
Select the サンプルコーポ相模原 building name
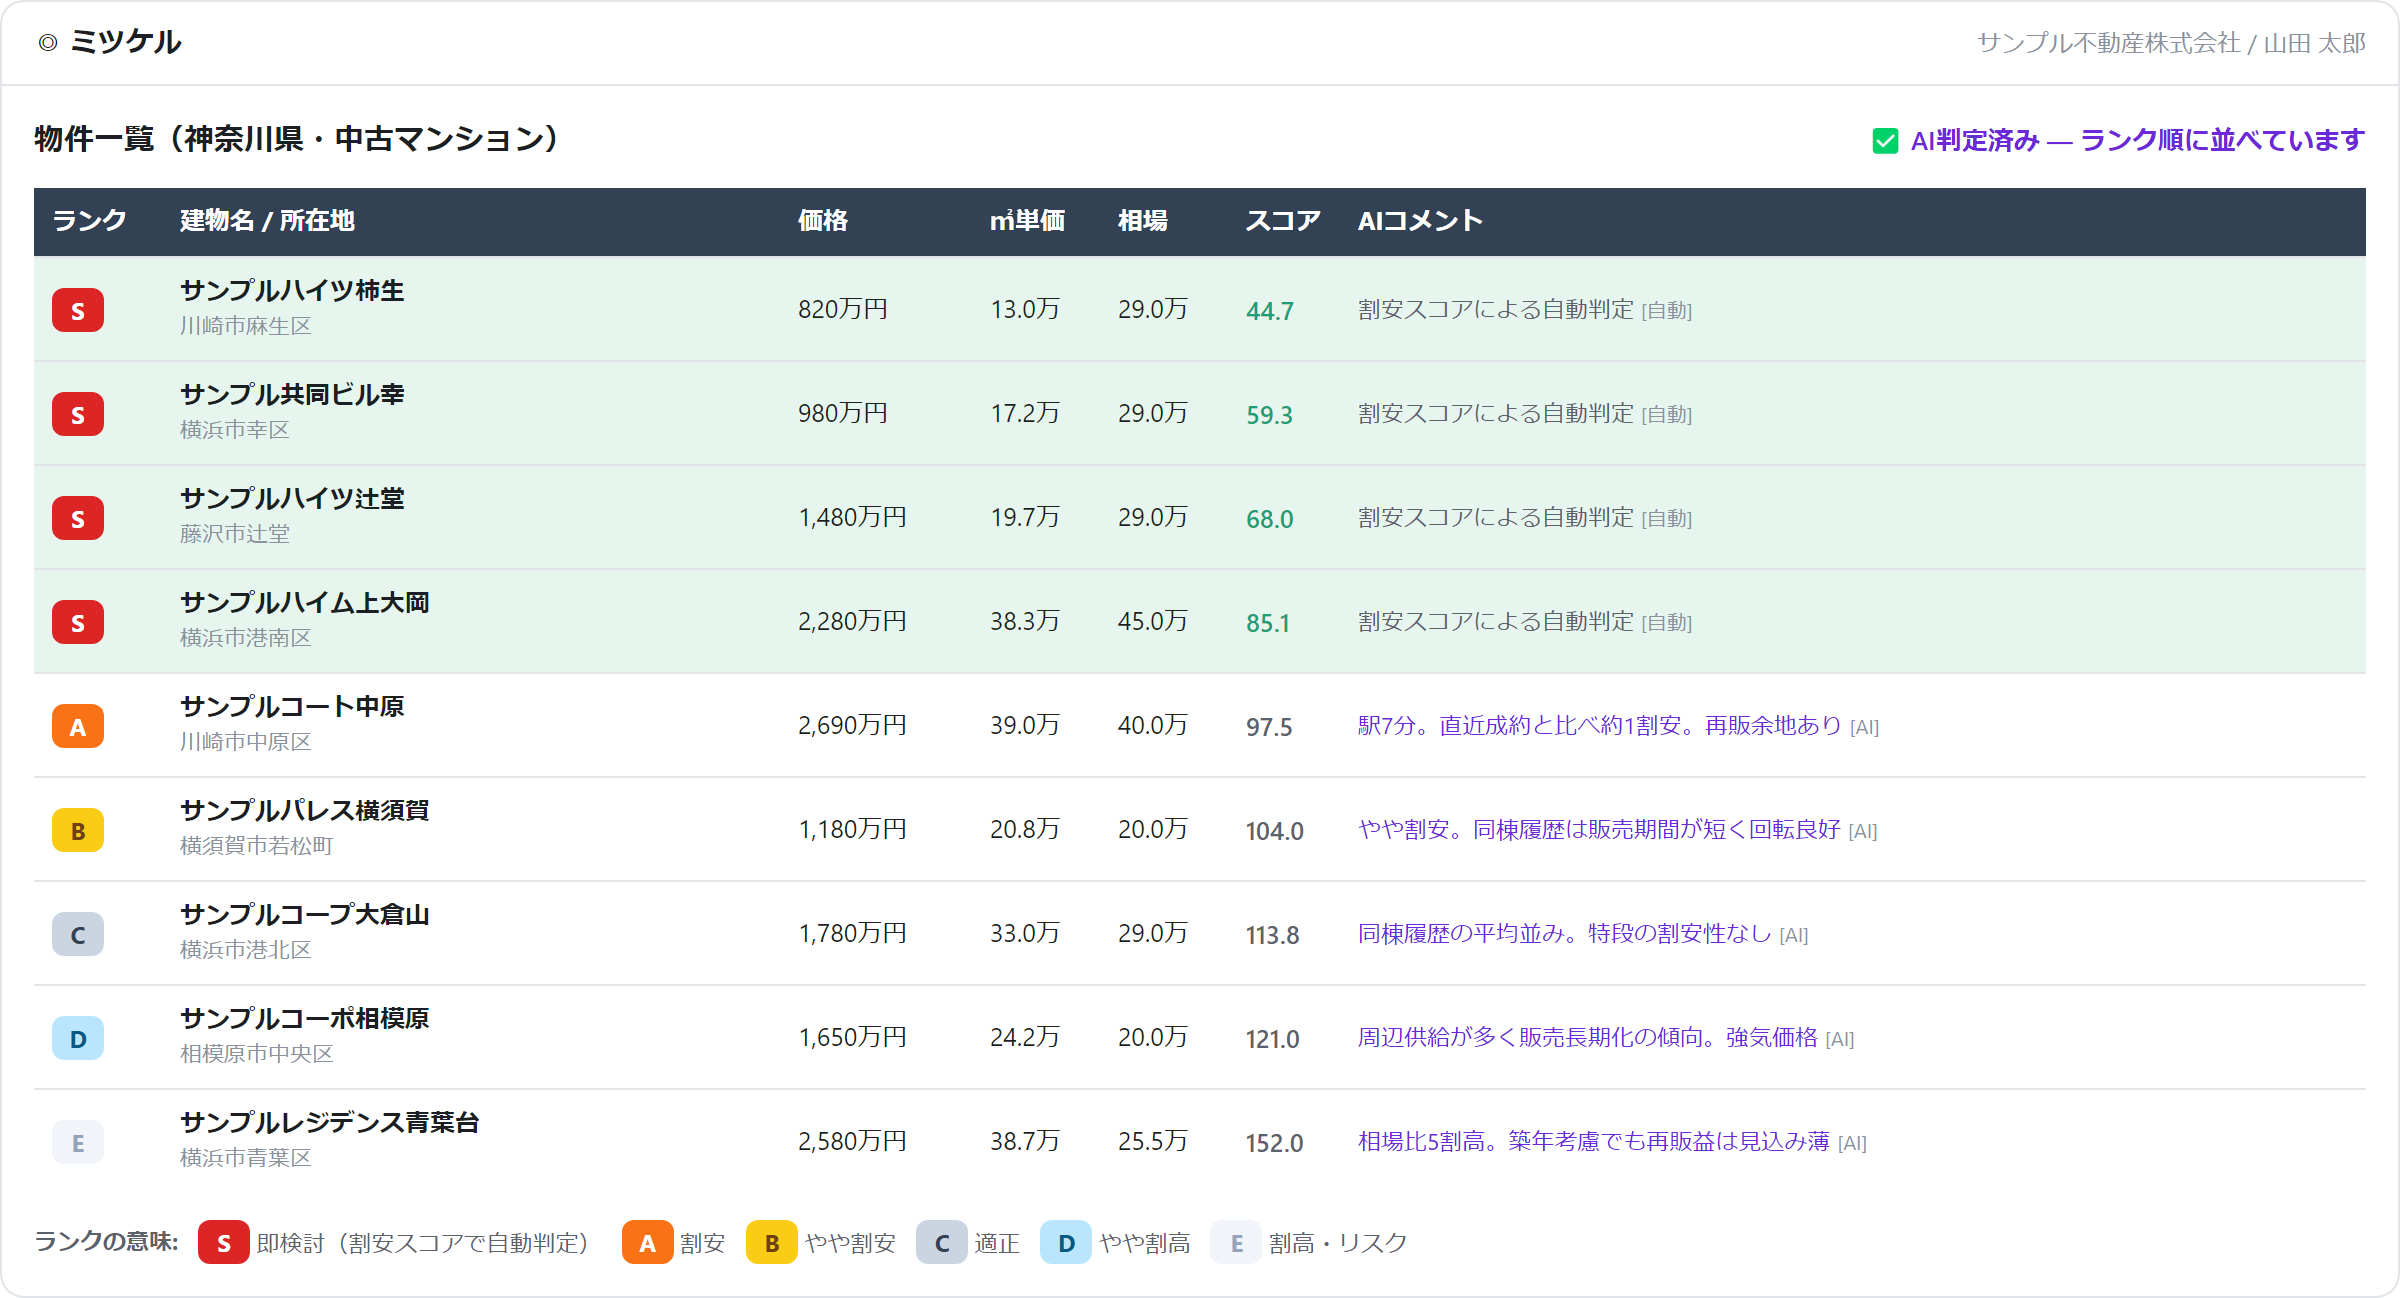[x=305, y=1019]
